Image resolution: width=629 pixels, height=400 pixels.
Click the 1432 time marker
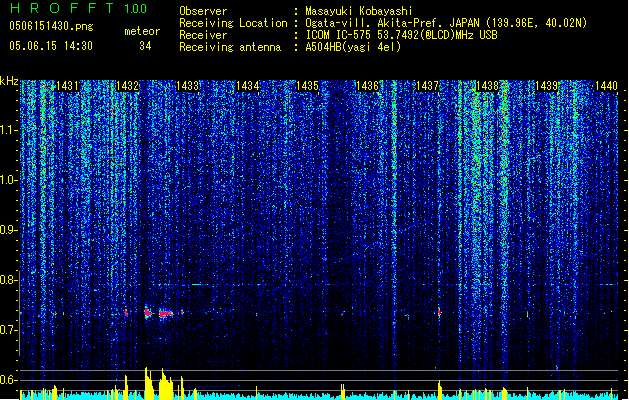click(127, 86)
